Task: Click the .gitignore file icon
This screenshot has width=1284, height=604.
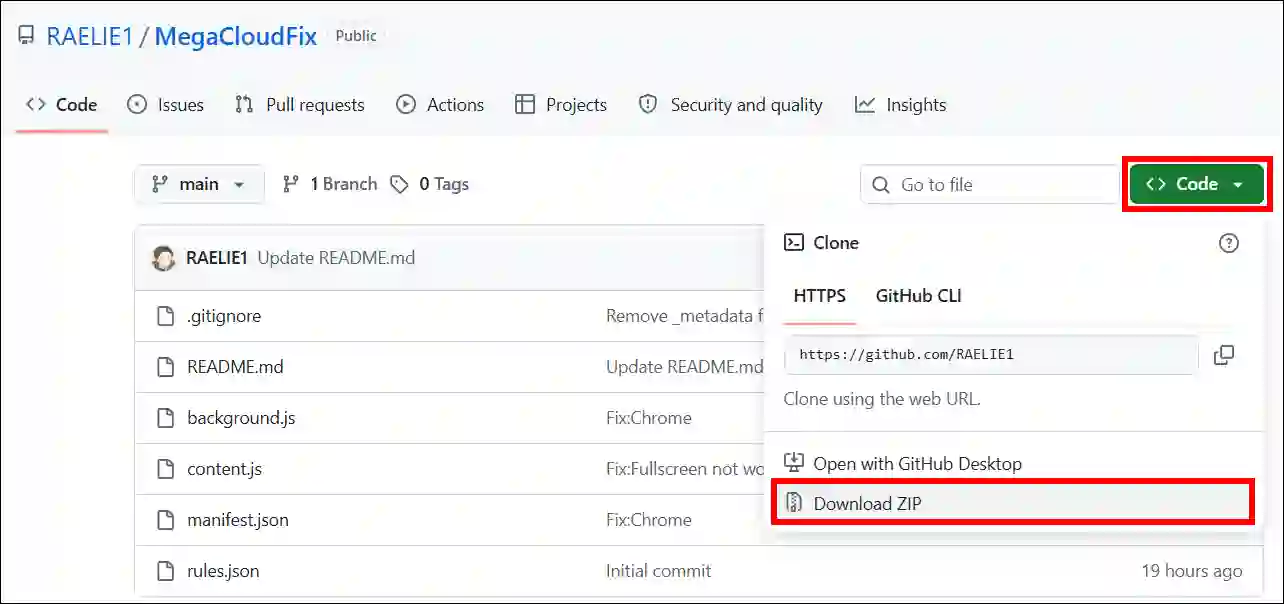Action: coord(166,314)
